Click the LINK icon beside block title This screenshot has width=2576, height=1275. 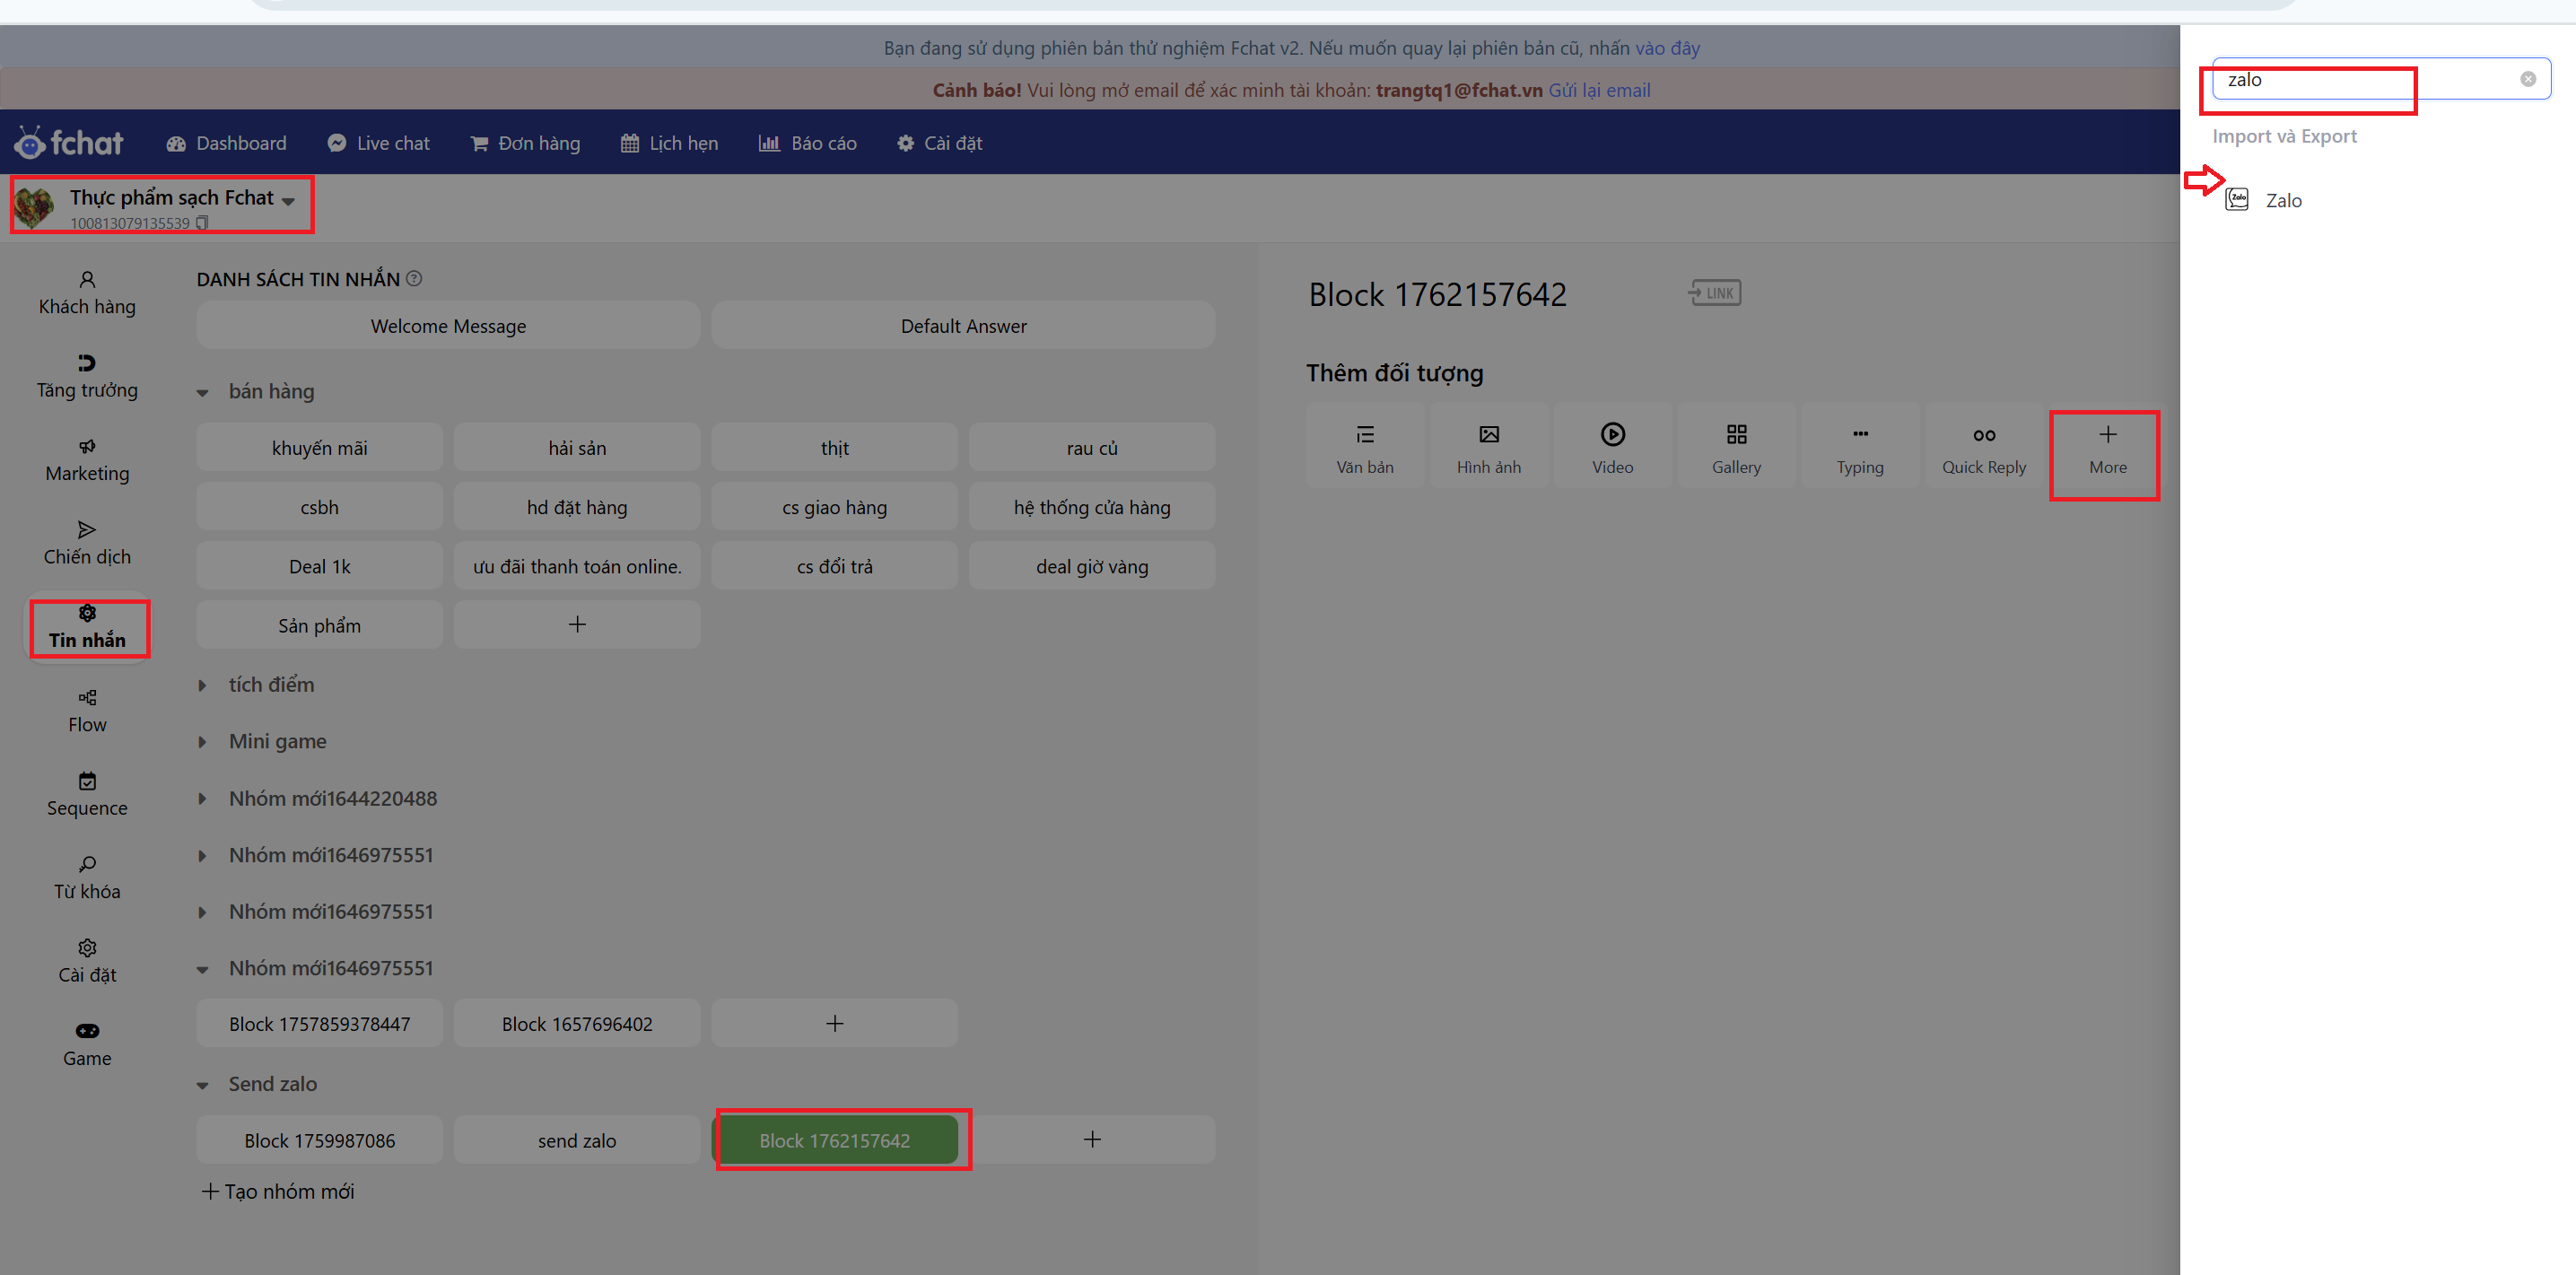click(x=1714, y=293)
